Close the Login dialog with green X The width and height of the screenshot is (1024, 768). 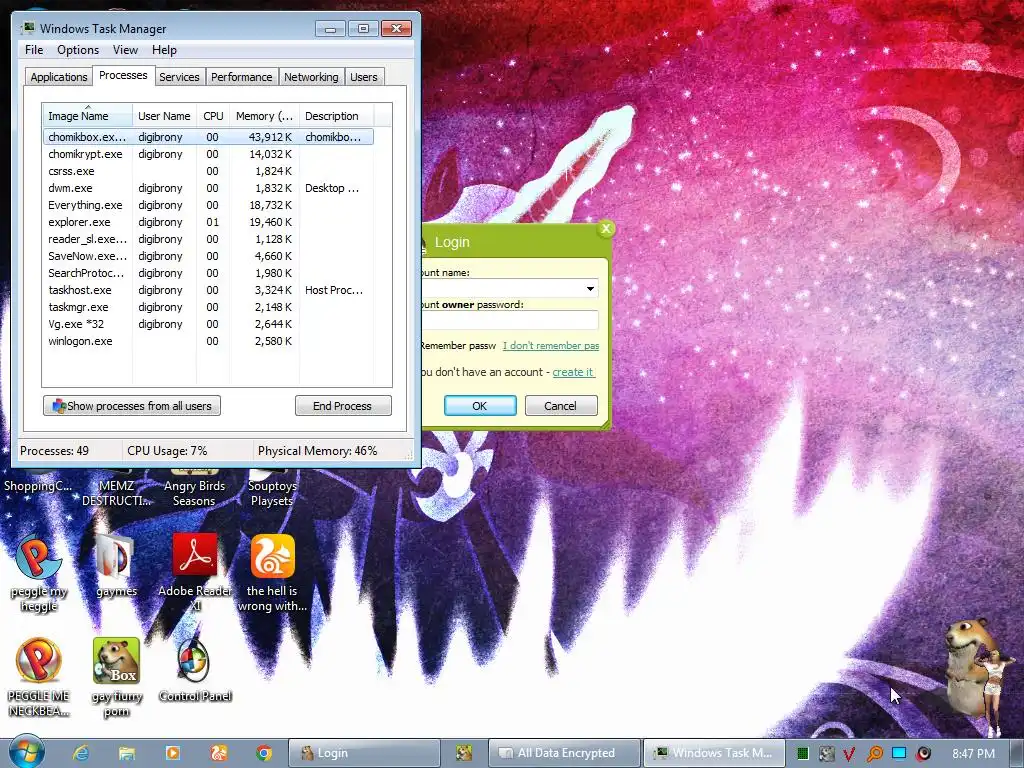(606, 229)
